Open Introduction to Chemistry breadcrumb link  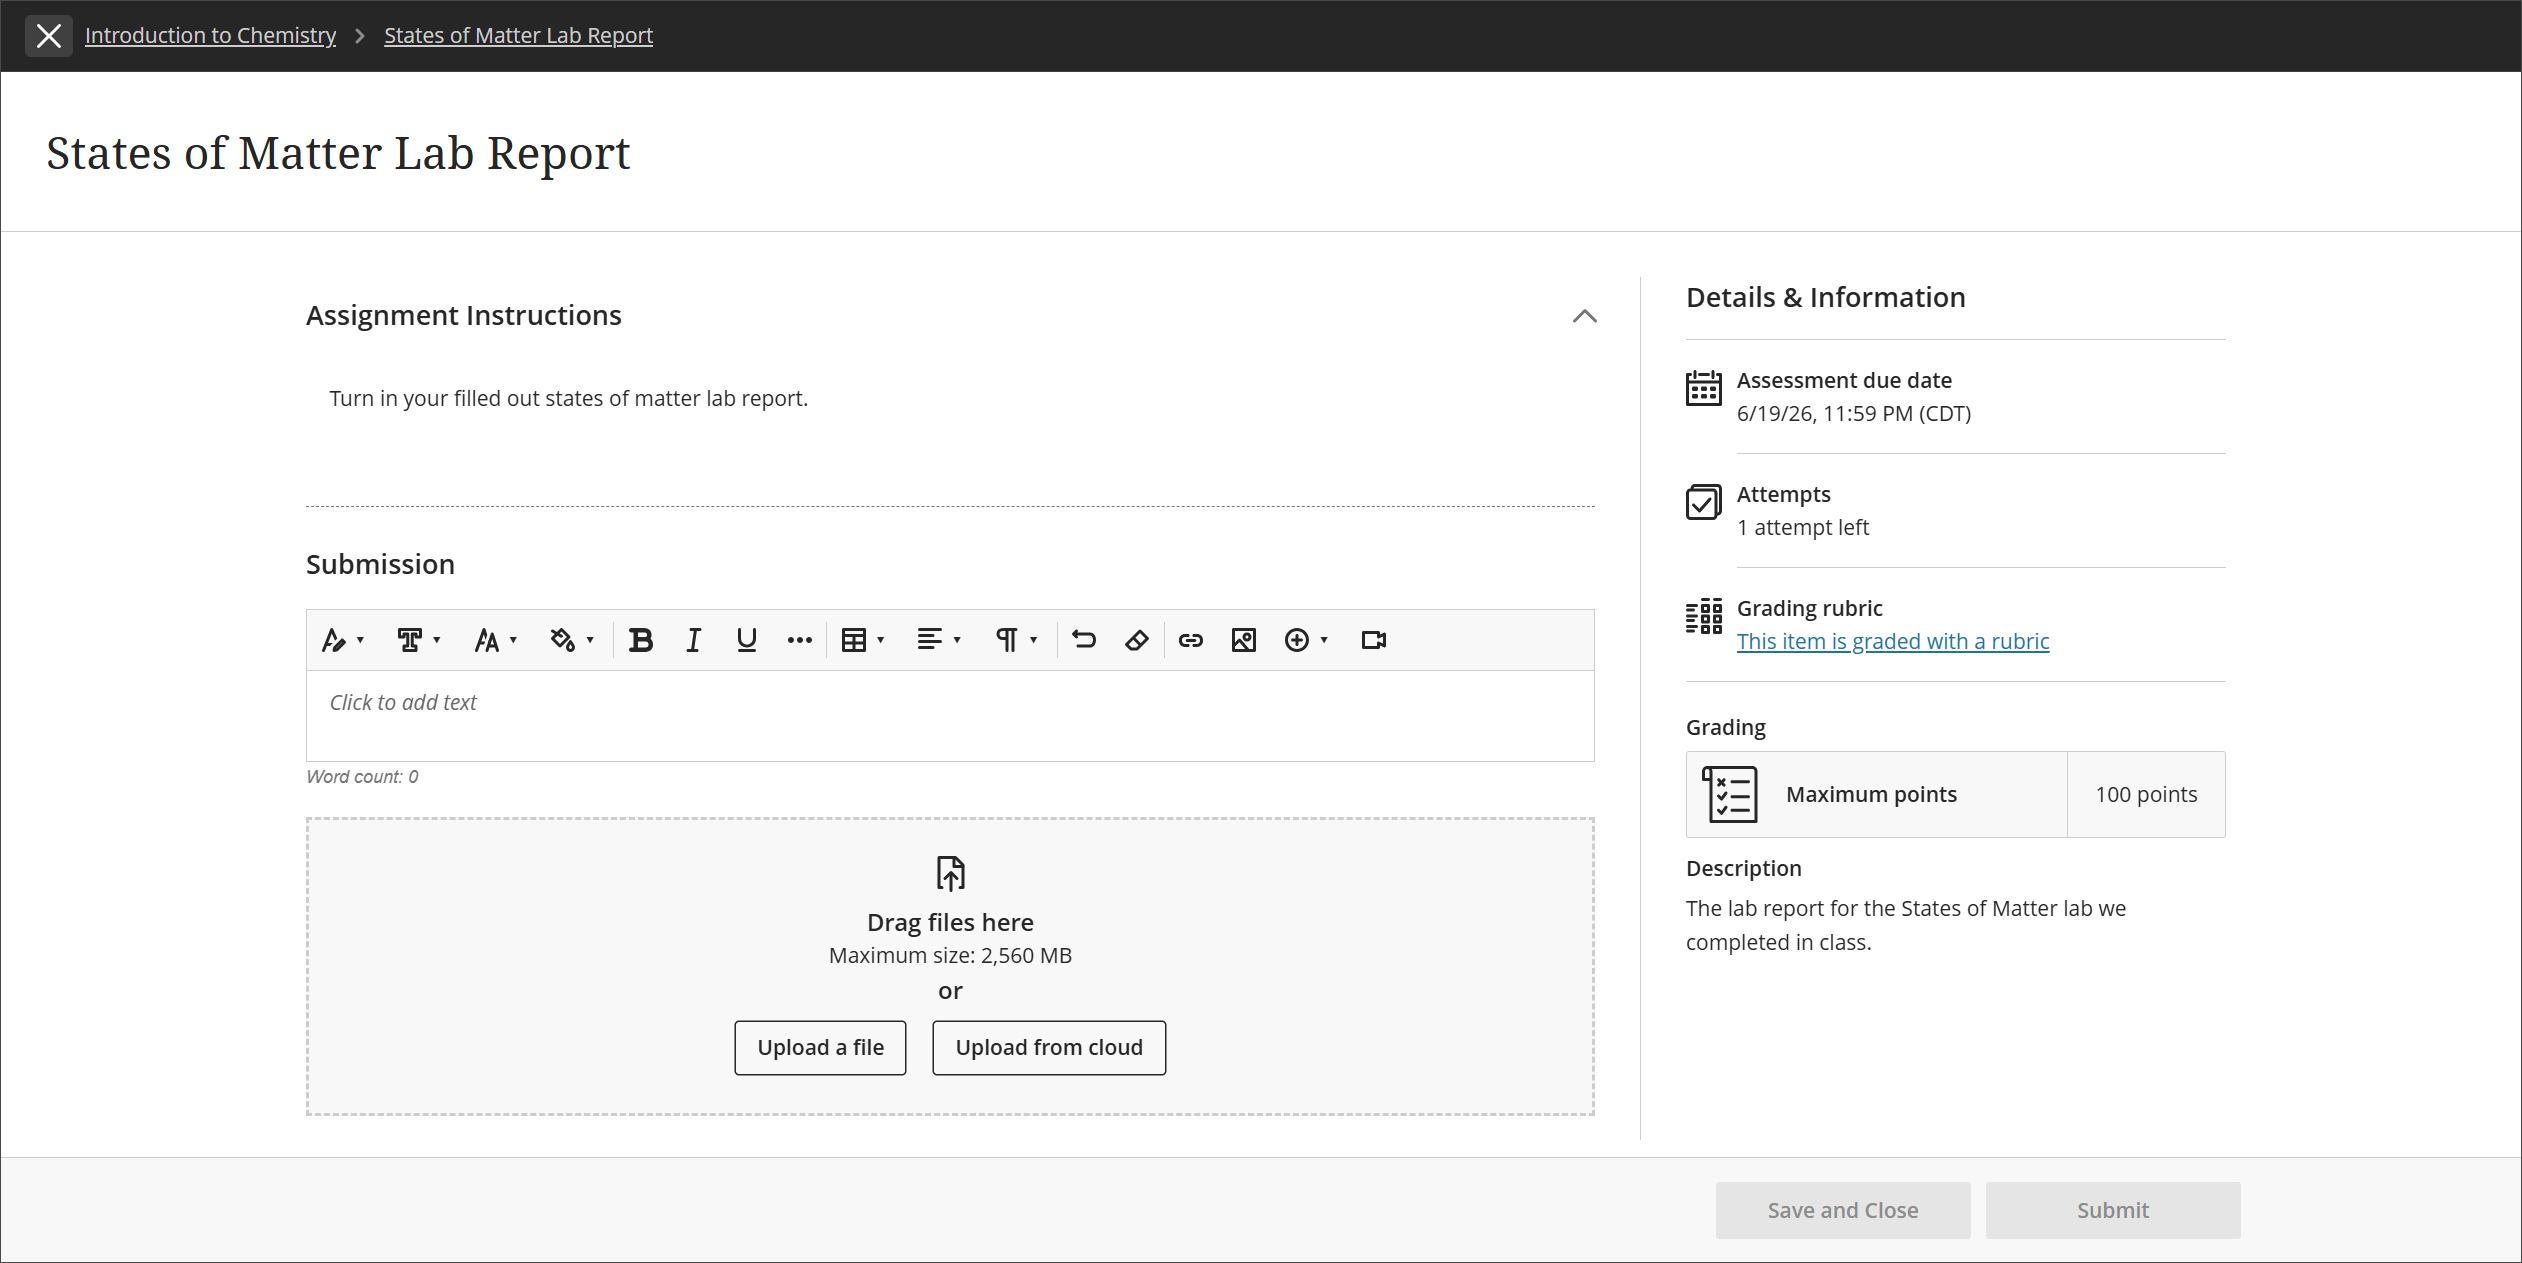(210, 35)
